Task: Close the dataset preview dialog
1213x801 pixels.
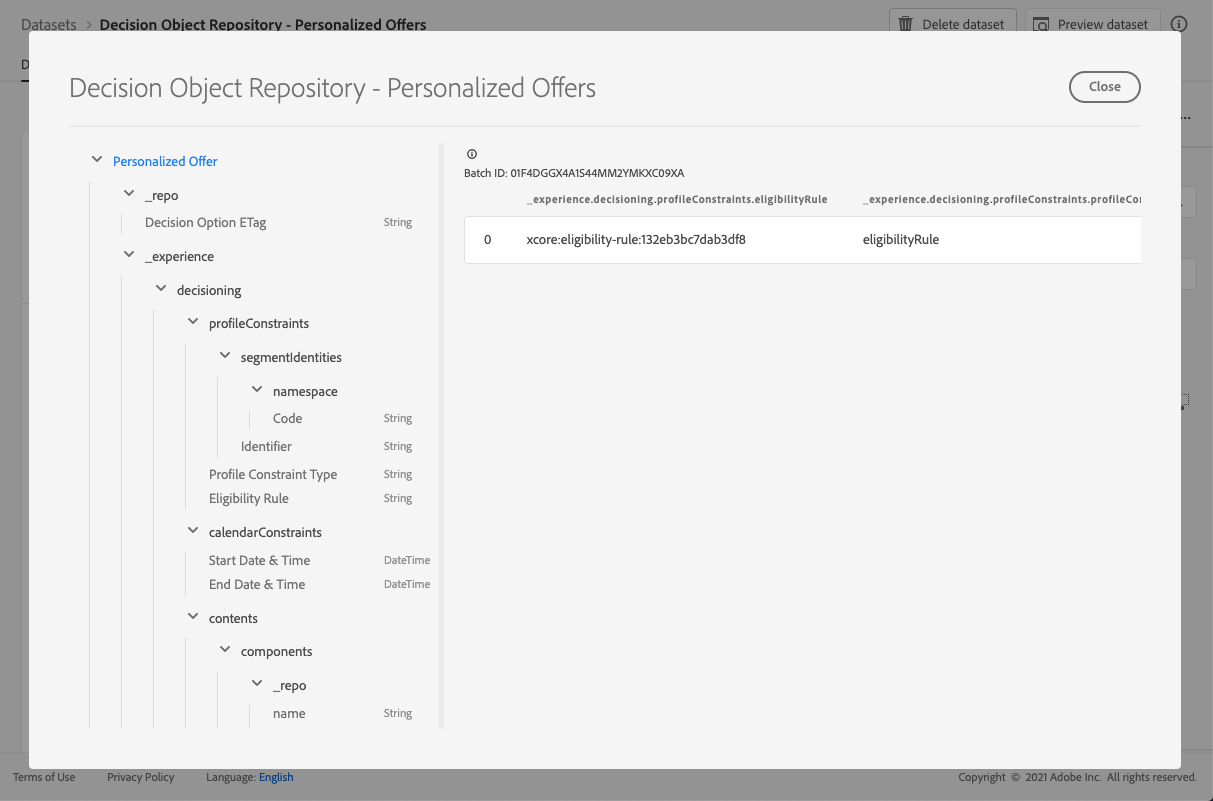Action: (x=1104, y=87)
